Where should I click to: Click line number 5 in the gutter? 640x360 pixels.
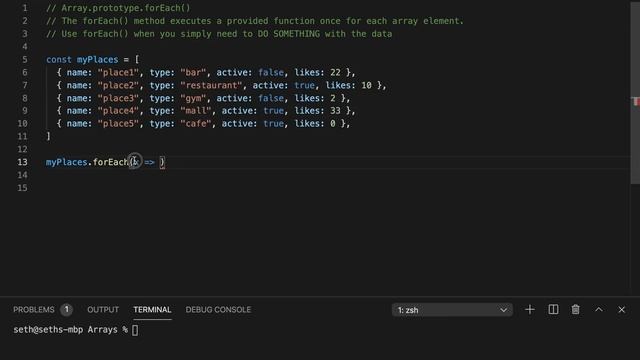click(x=25, y=60)
